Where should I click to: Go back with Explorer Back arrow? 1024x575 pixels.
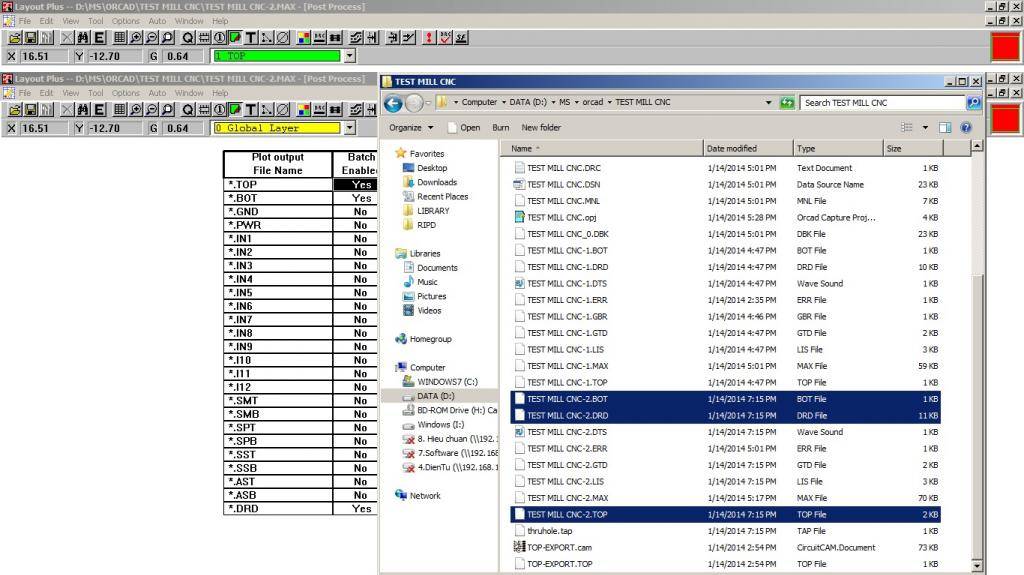tap(393, 103)
